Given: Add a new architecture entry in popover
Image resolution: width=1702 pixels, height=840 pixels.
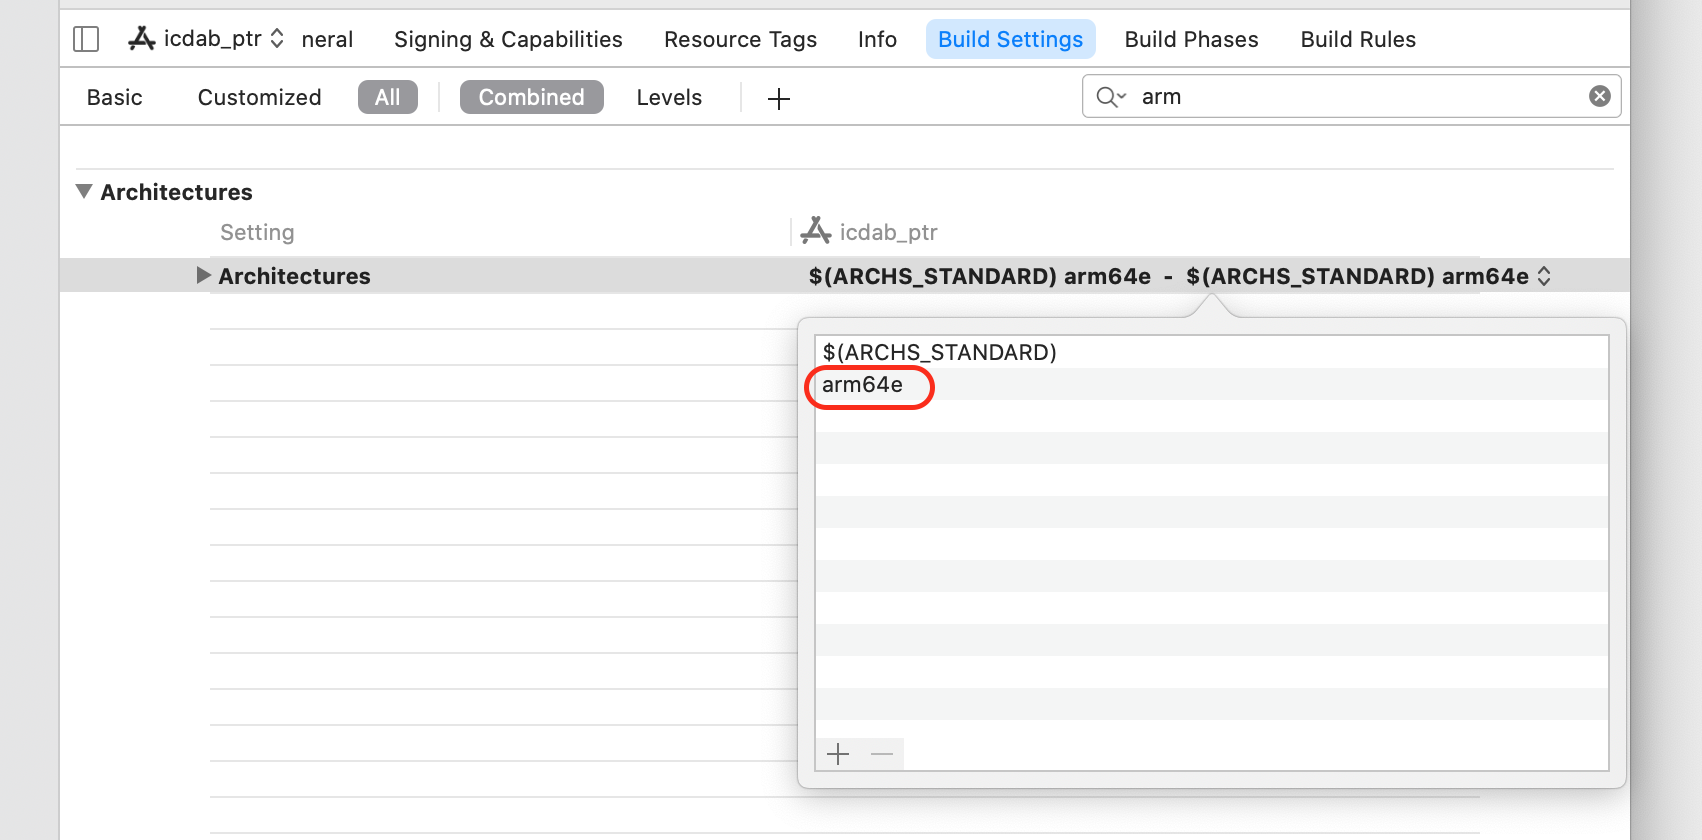Looking at the screenshot, I should [838, 754].
